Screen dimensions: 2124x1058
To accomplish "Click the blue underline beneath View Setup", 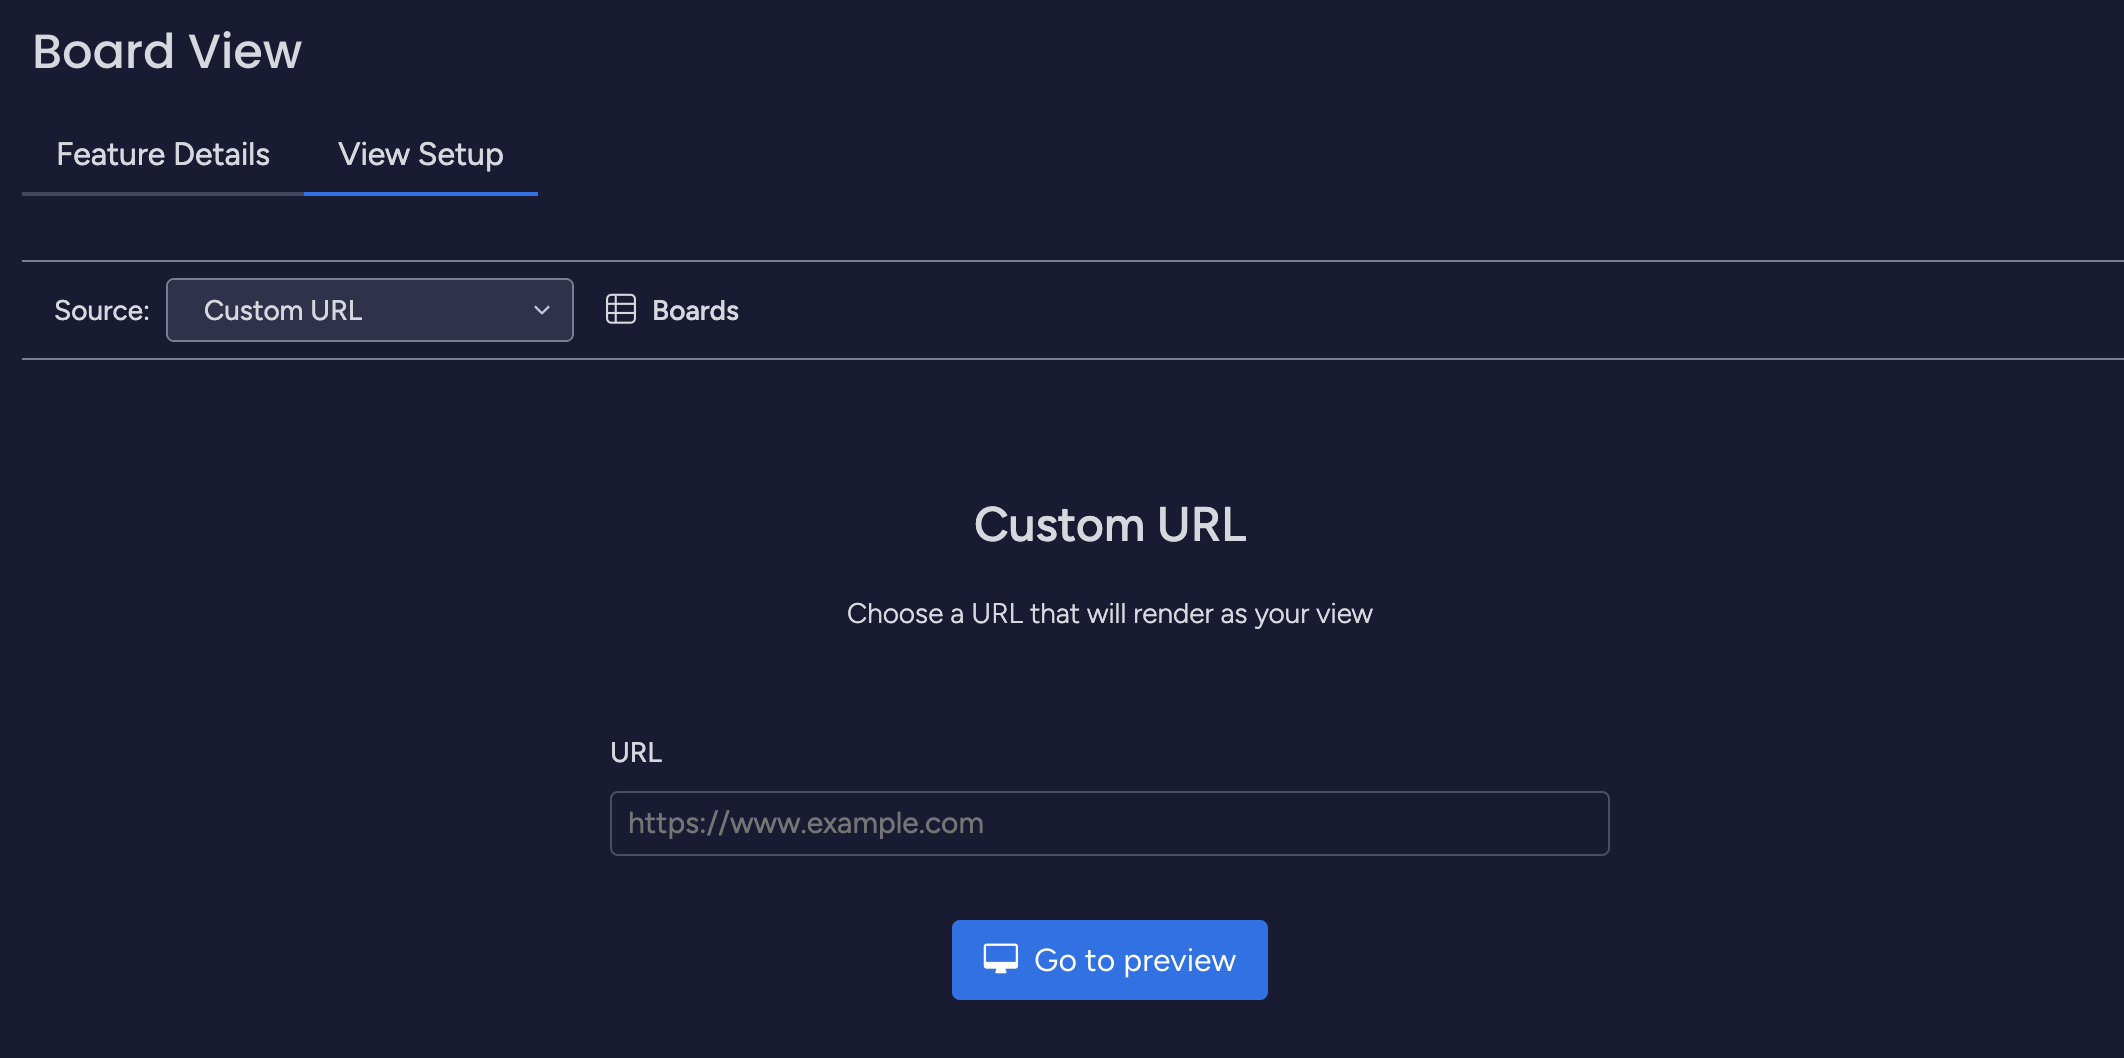I will click(420, 193).
